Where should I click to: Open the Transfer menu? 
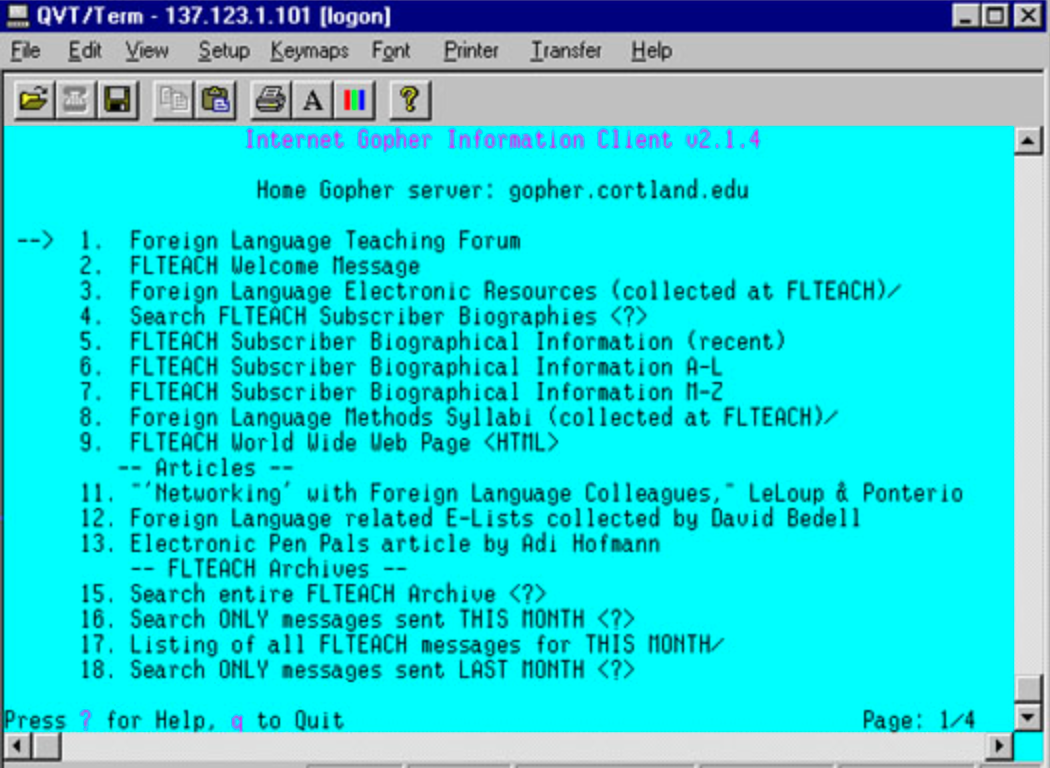[567, 51]
